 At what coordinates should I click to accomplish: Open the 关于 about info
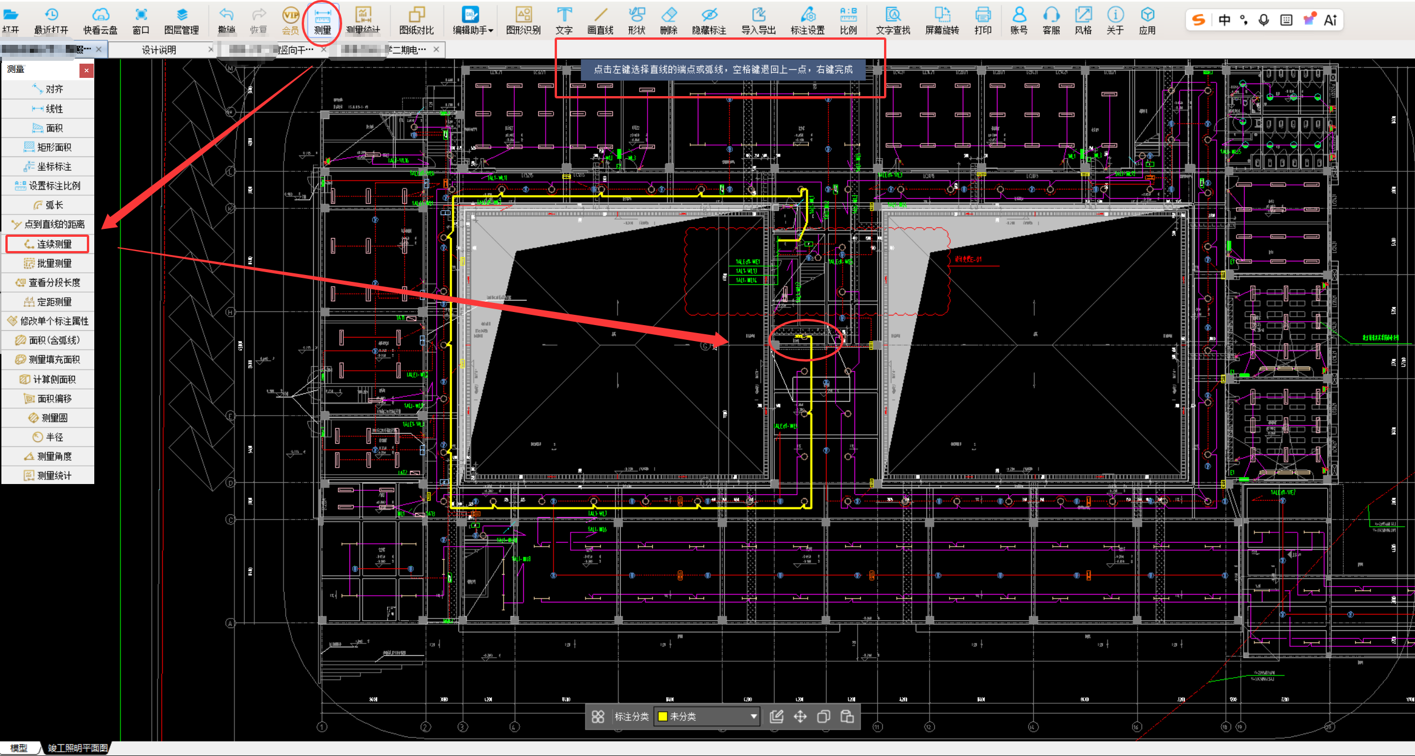pos(1115,20)
